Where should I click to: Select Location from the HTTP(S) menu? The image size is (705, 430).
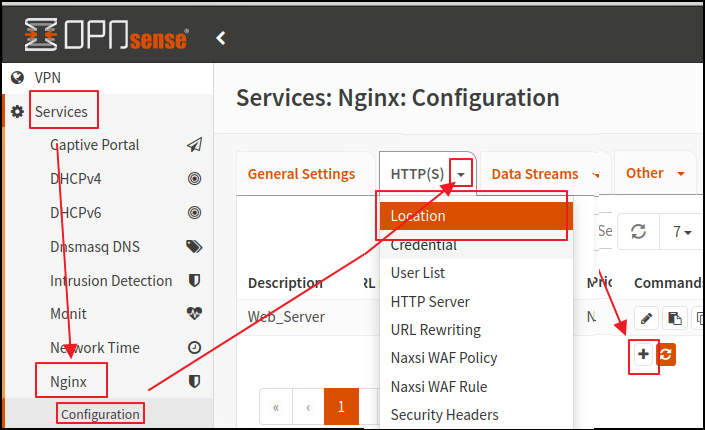coord(476,216)
